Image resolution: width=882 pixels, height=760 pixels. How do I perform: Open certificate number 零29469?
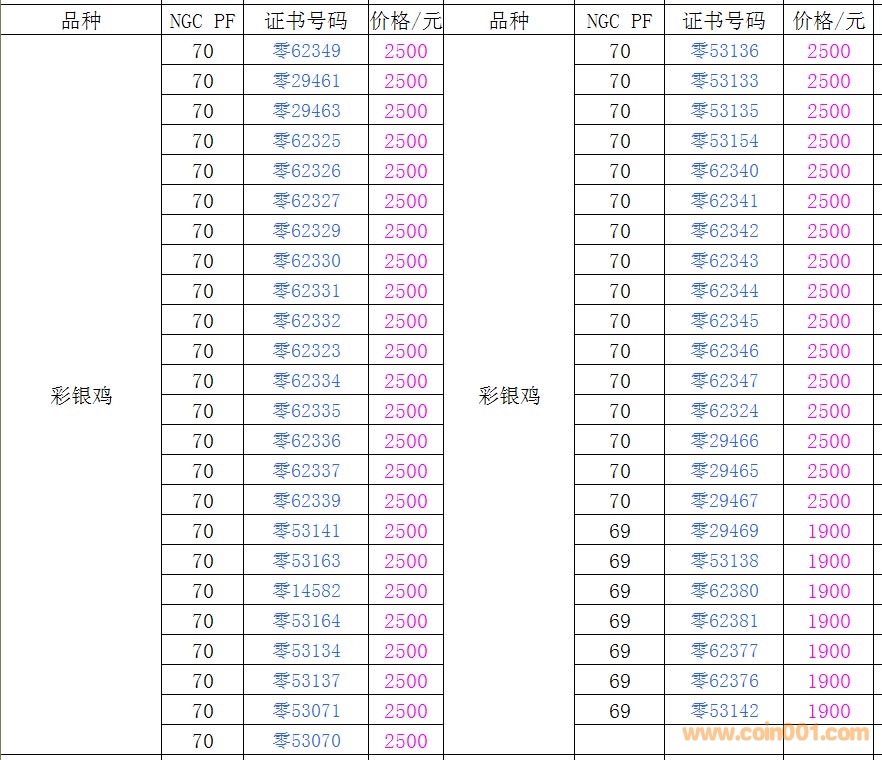(x=725, y=531)
